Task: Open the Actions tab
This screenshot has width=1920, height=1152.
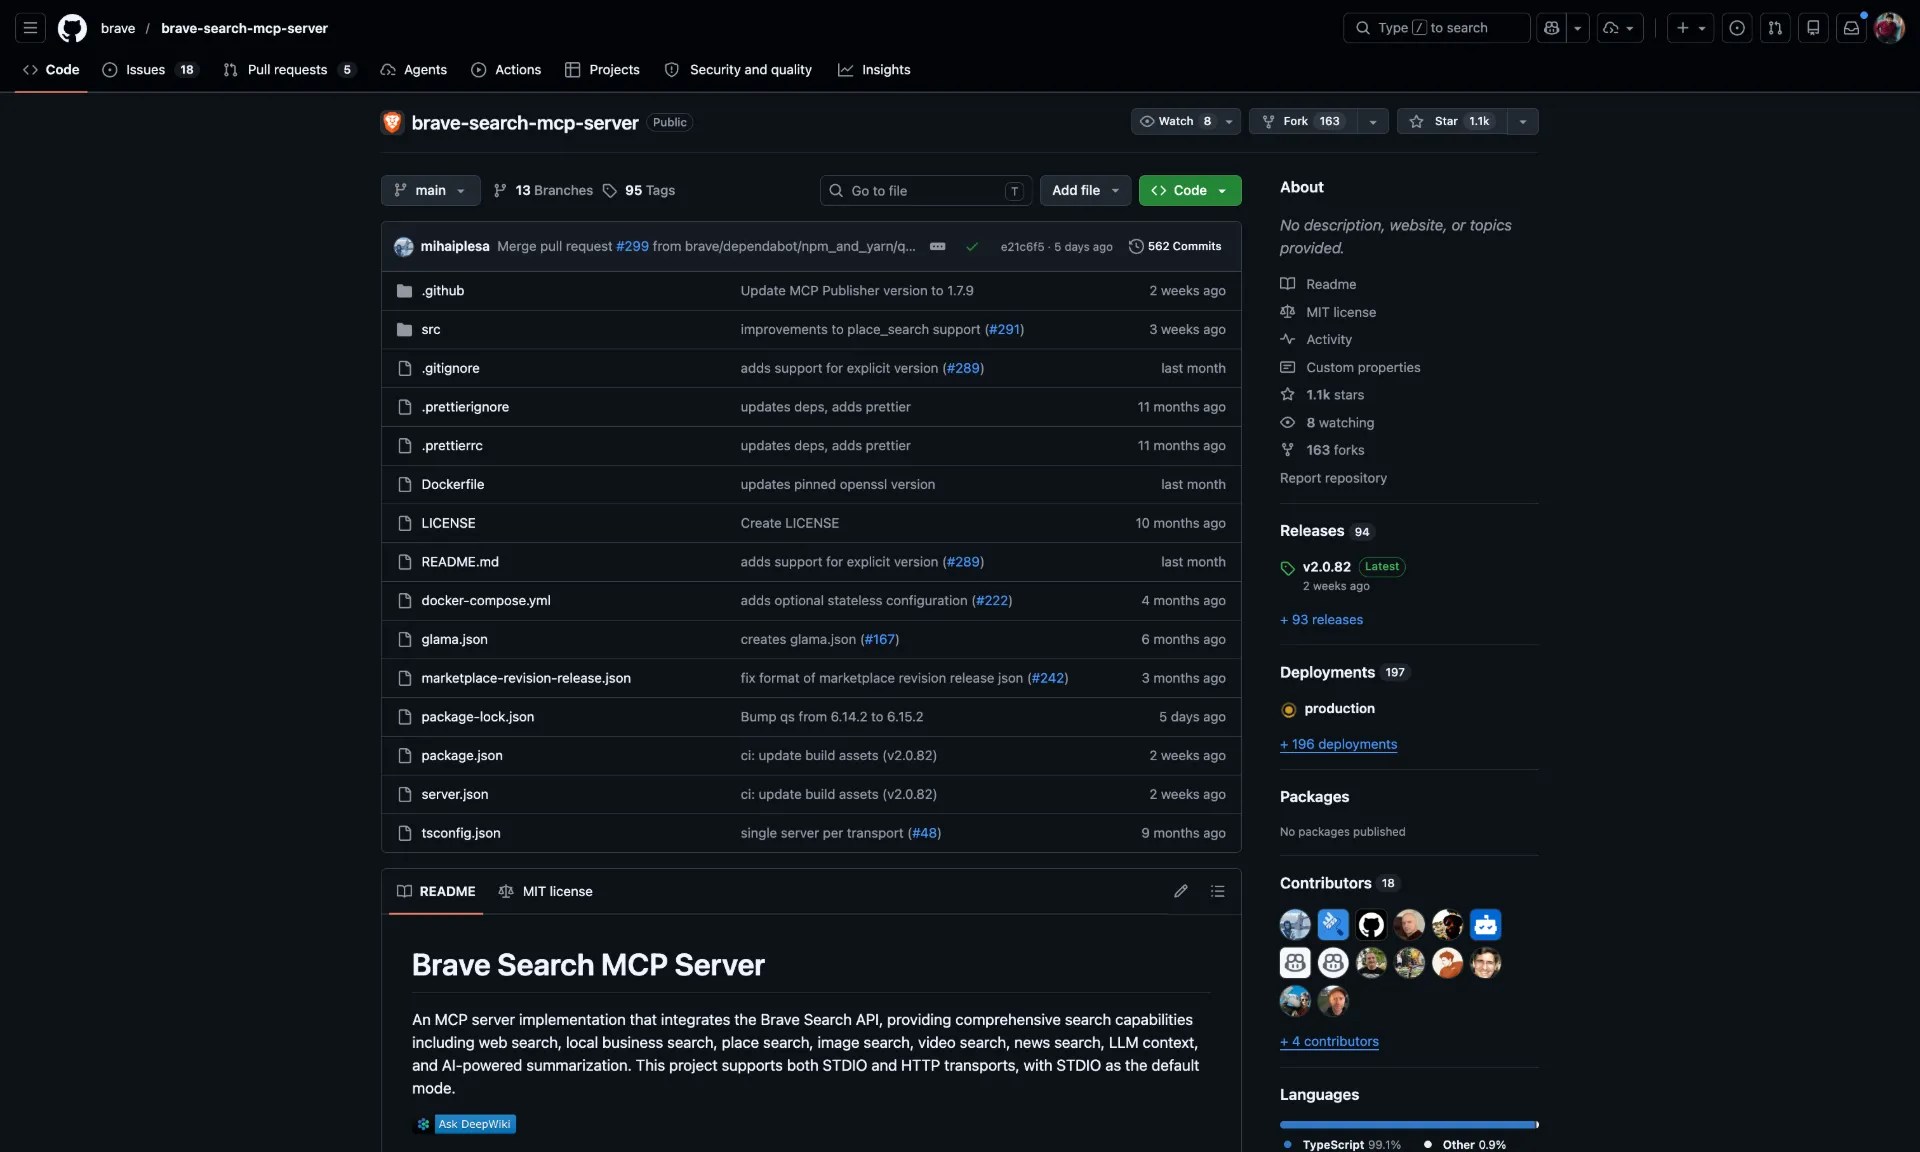Action: click(506, 70)
